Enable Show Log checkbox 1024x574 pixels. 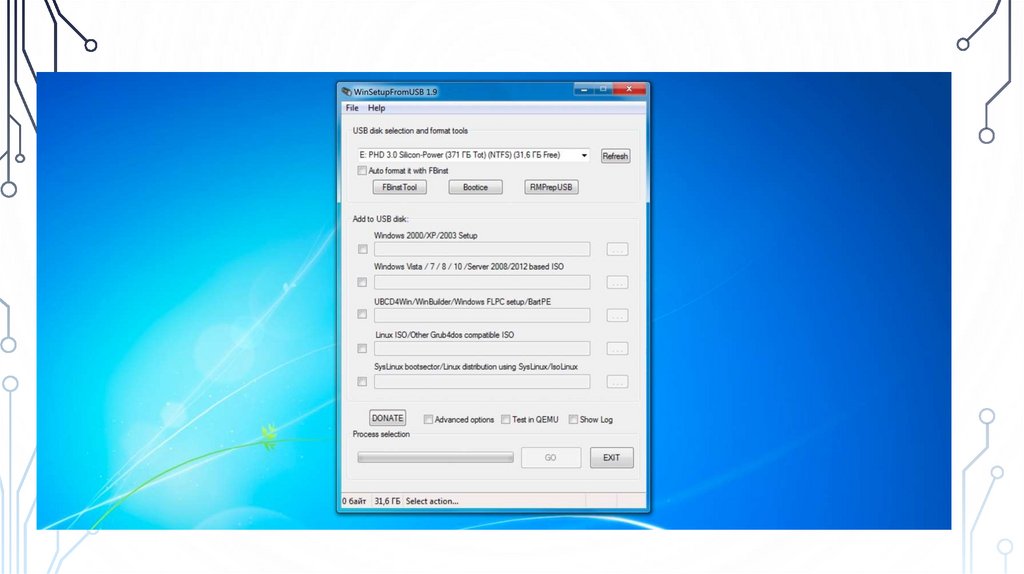point(573,419)
